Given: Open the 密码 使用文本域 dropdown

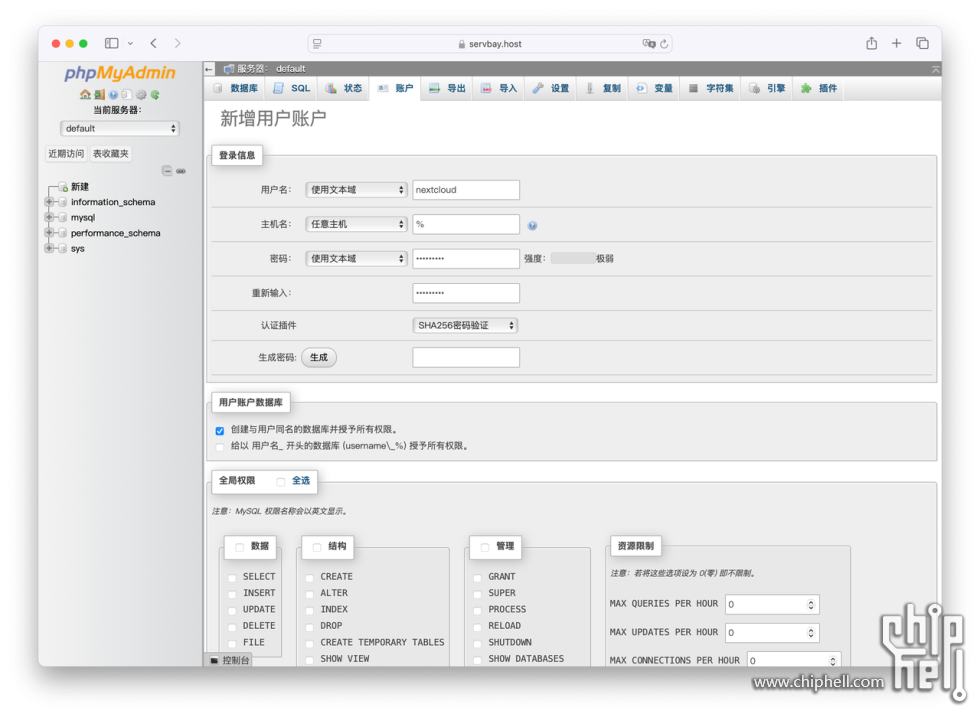Looking at the screenshot, I should [356, 258].
